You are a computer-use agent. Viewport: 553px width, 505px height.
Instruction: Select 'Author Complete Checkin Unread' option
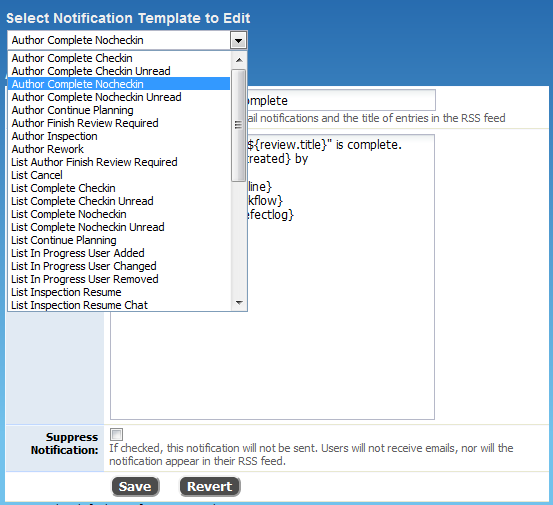tap(120, 71)
